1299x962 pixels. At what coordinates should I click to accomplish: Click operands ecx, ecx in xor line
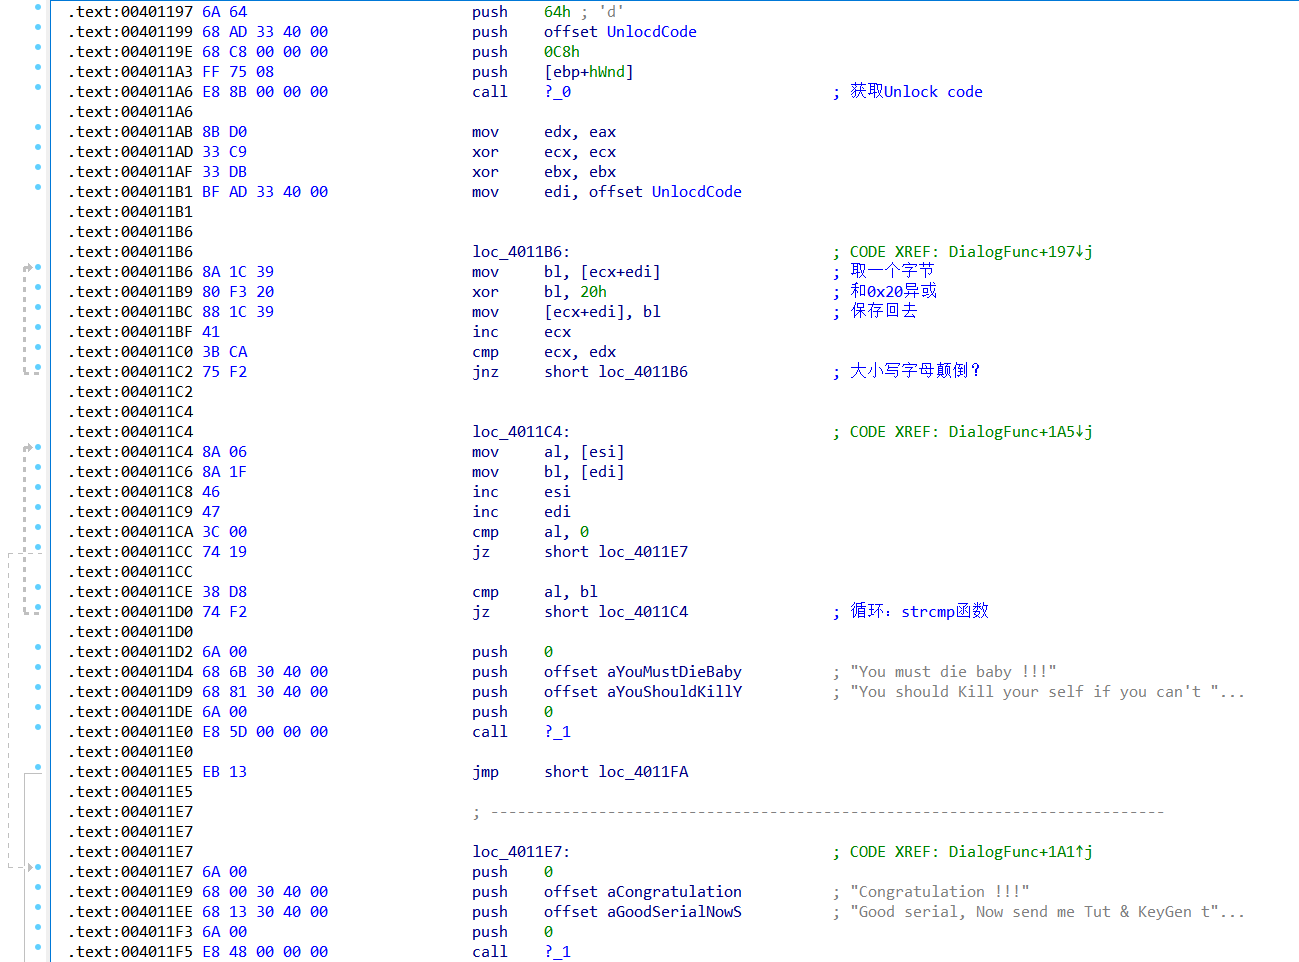(x=580, y=152)
